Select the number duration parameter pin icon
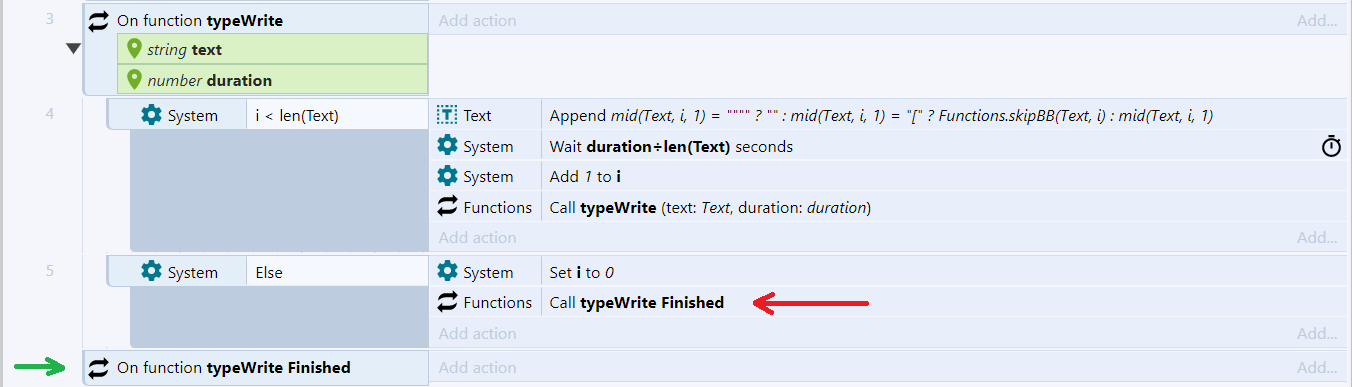Screen dimensions: 1352x387 click(x=135, y=79)
